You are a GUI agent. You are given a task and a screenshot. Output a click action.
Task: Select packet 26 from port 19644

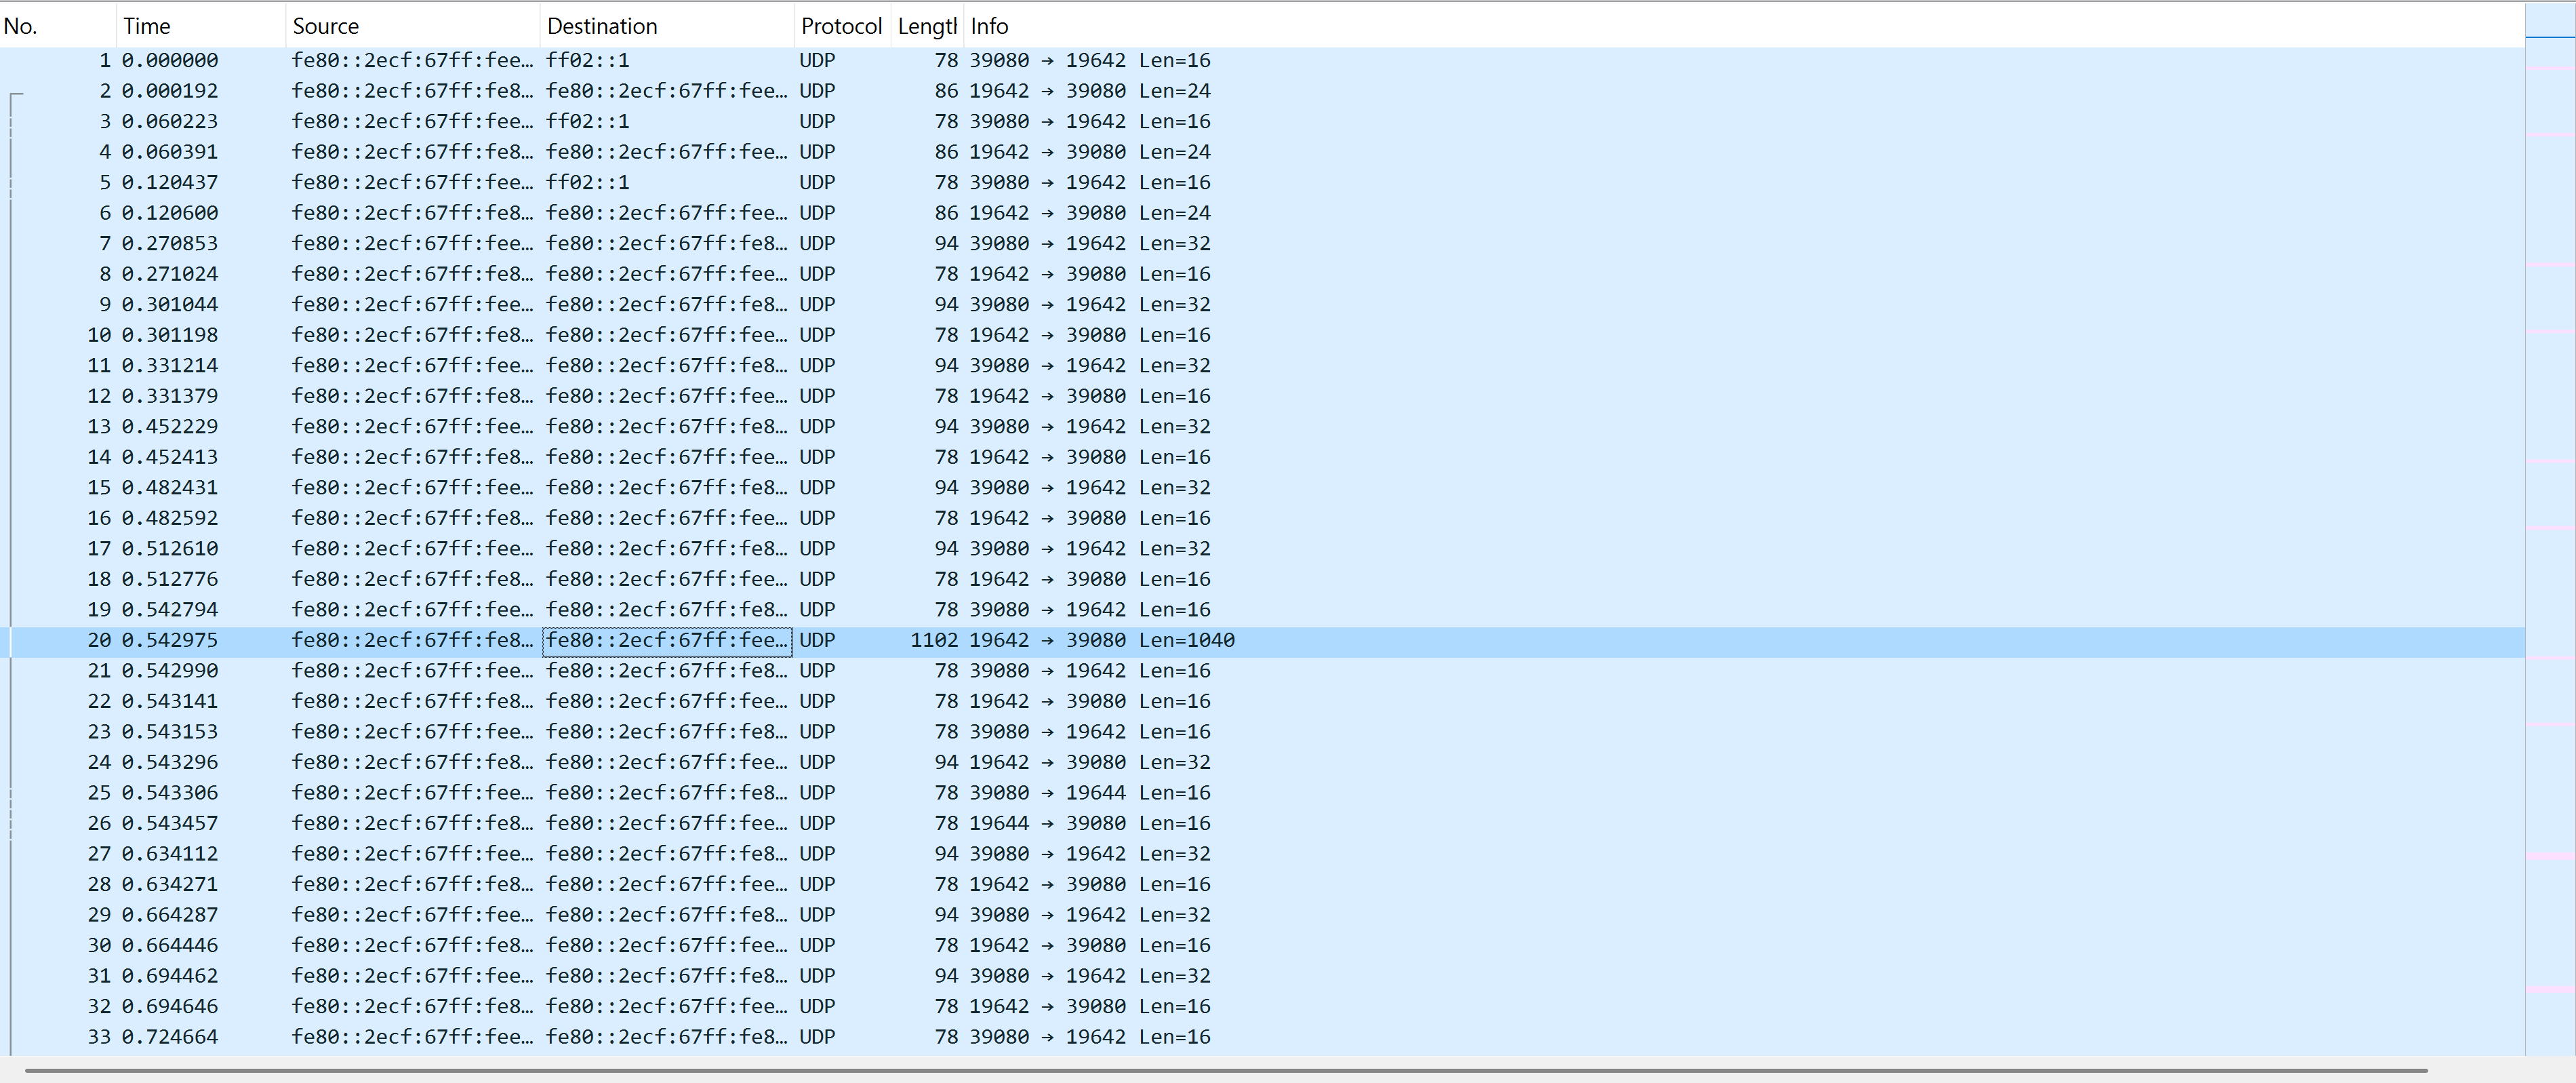coord(999,824)
